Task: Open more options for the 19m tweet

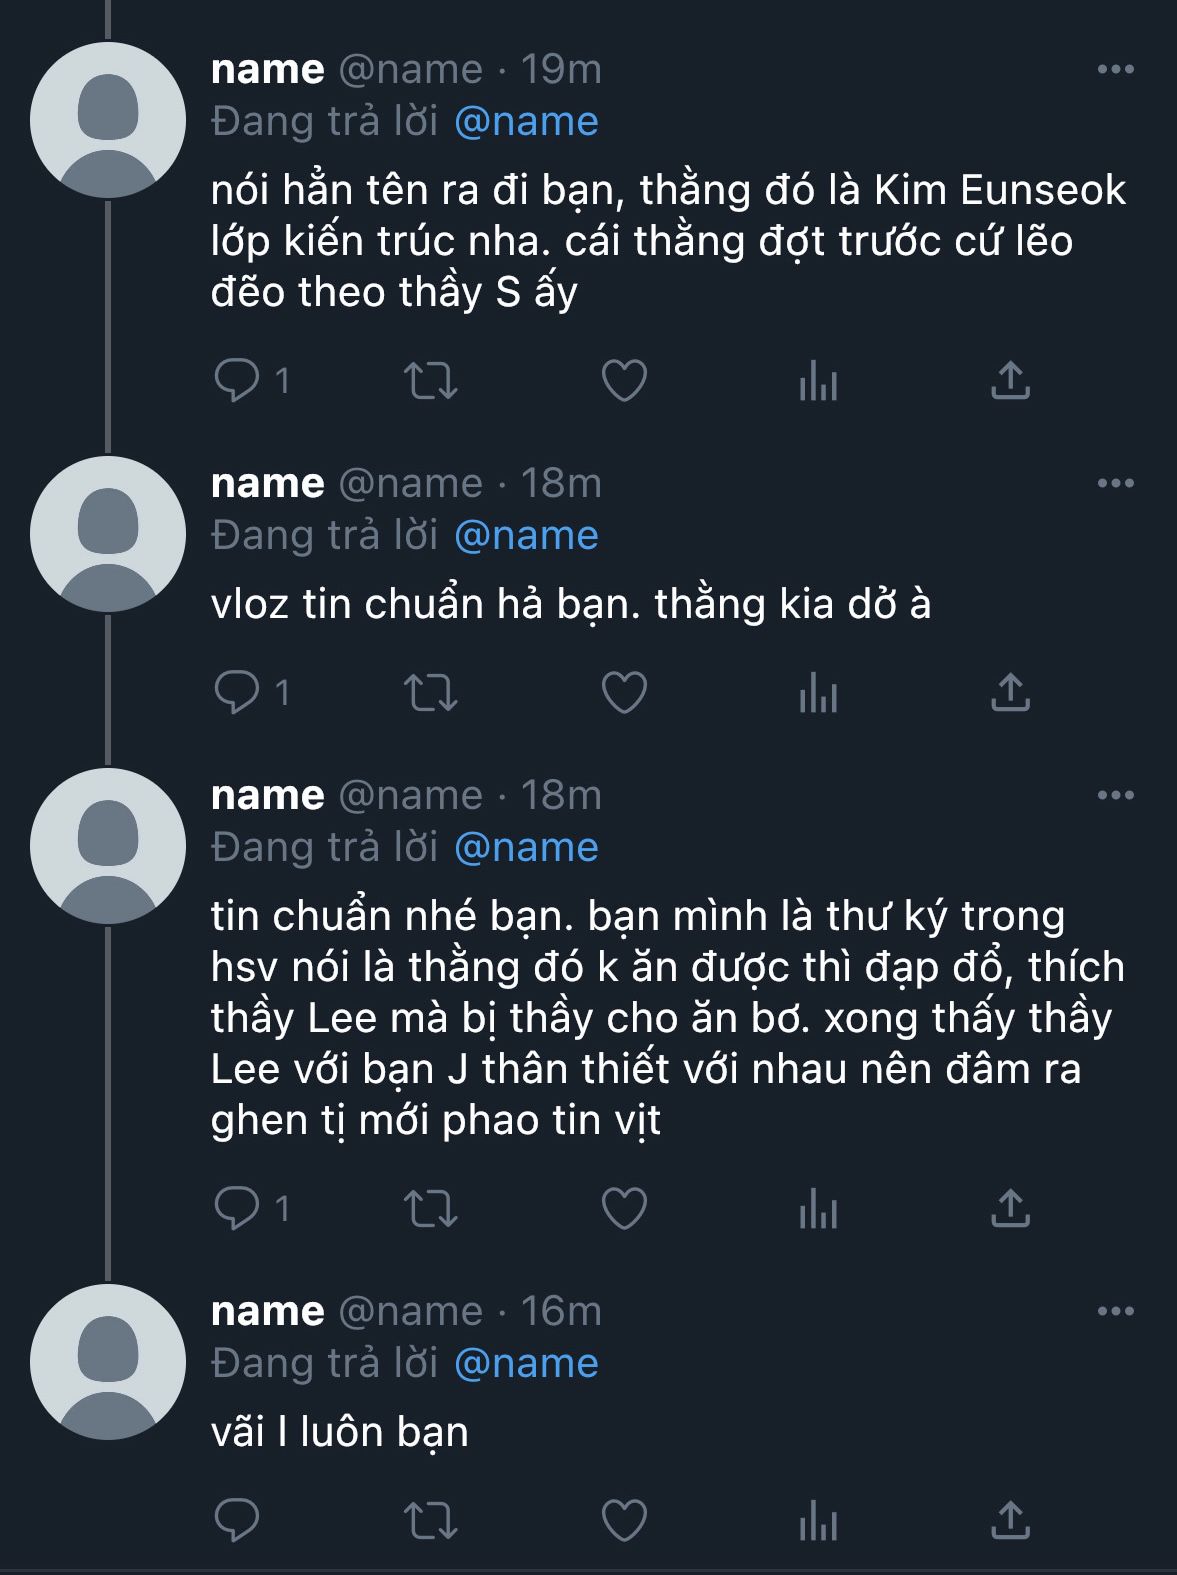Action: [x=1115, y=70]
